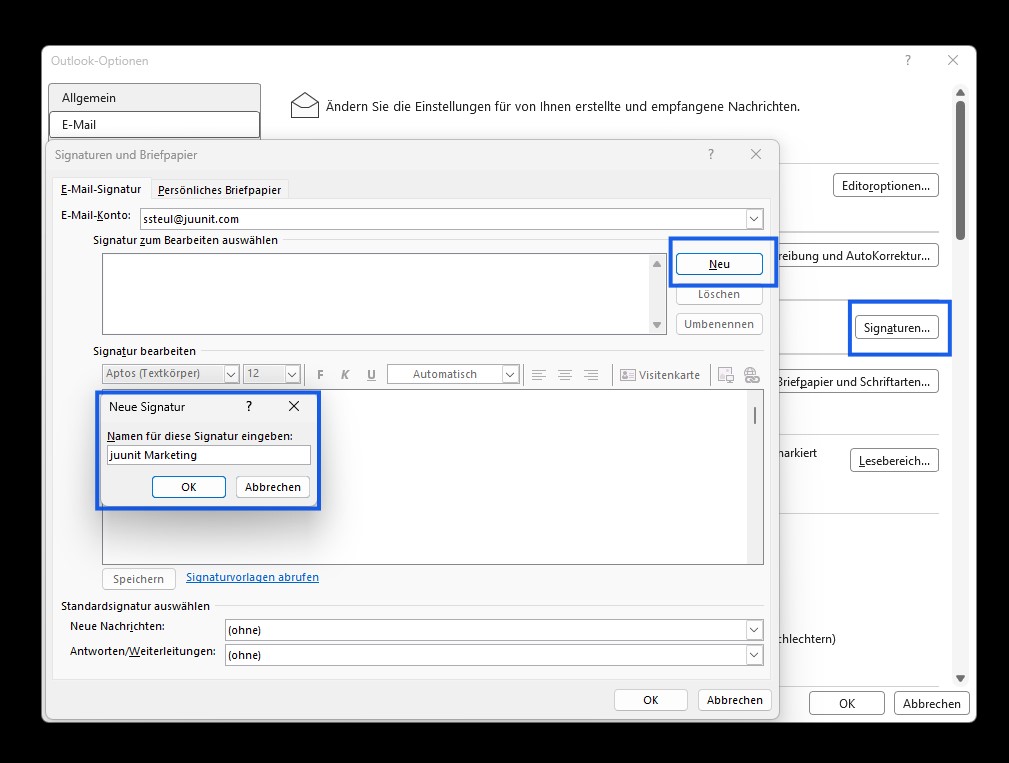The image size is (1009, 763).
Task: Open the Automatisch font color dropdown
Action: (x=510, y=374)
